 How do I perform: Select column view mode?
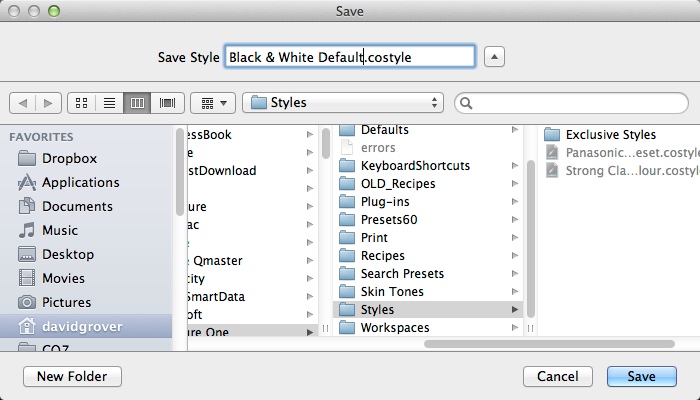tap(137, 103)
